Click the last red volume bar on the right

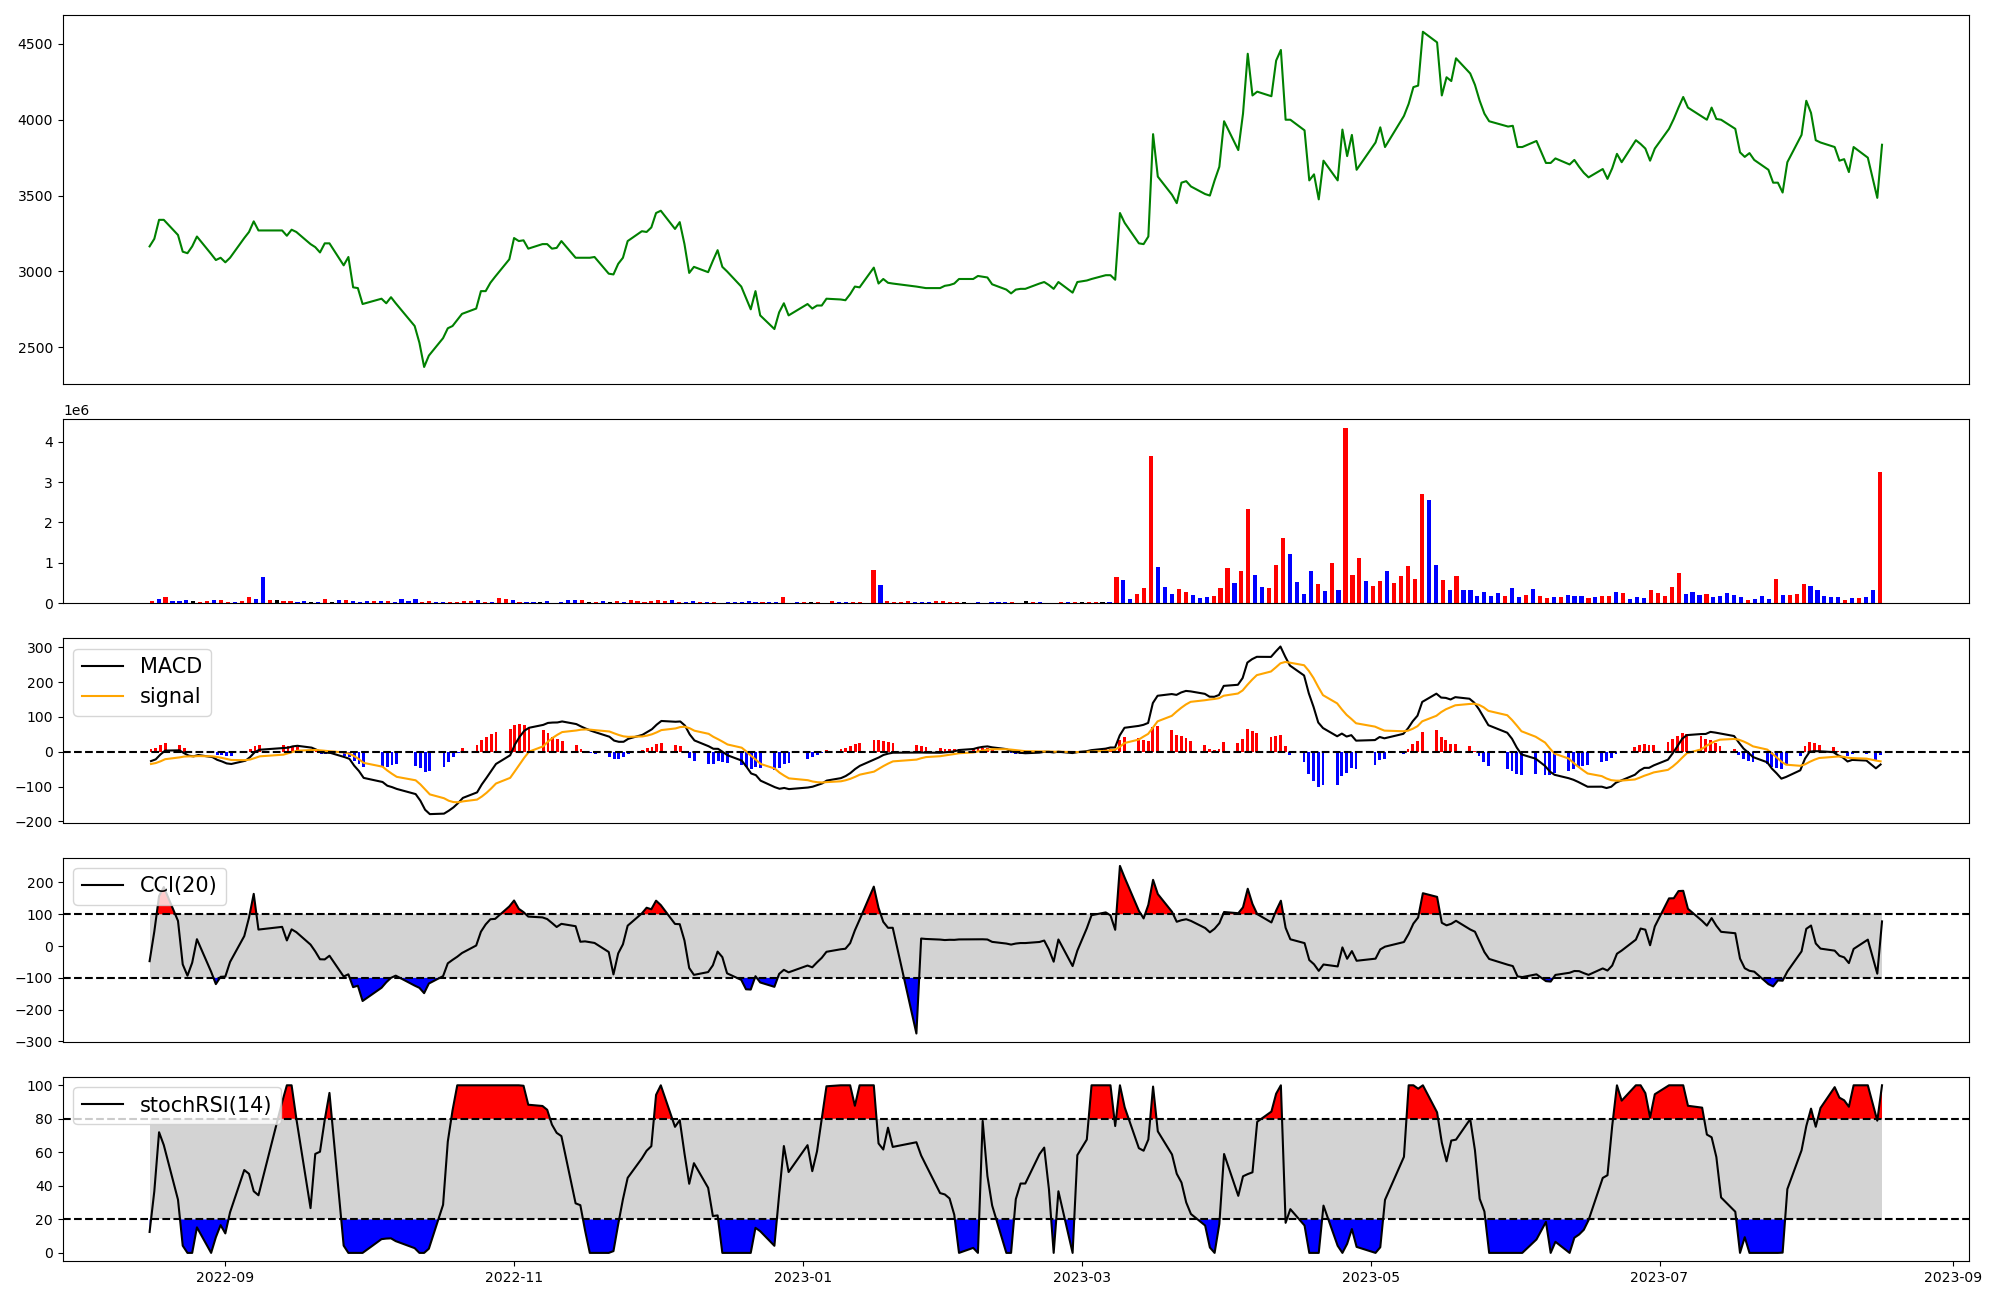click(x=1880, y=537)
